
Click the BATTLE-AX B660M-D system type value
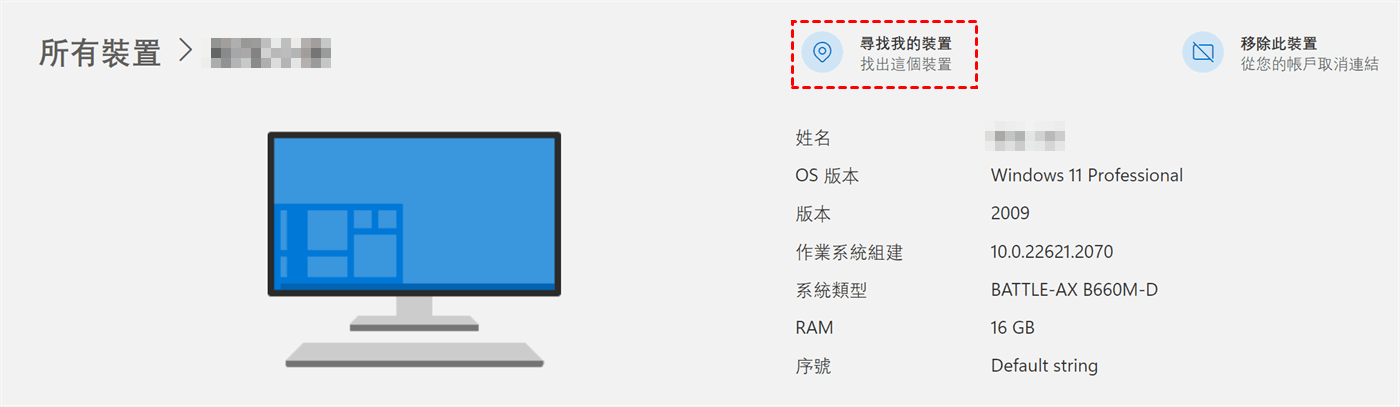coord(1074,290)
